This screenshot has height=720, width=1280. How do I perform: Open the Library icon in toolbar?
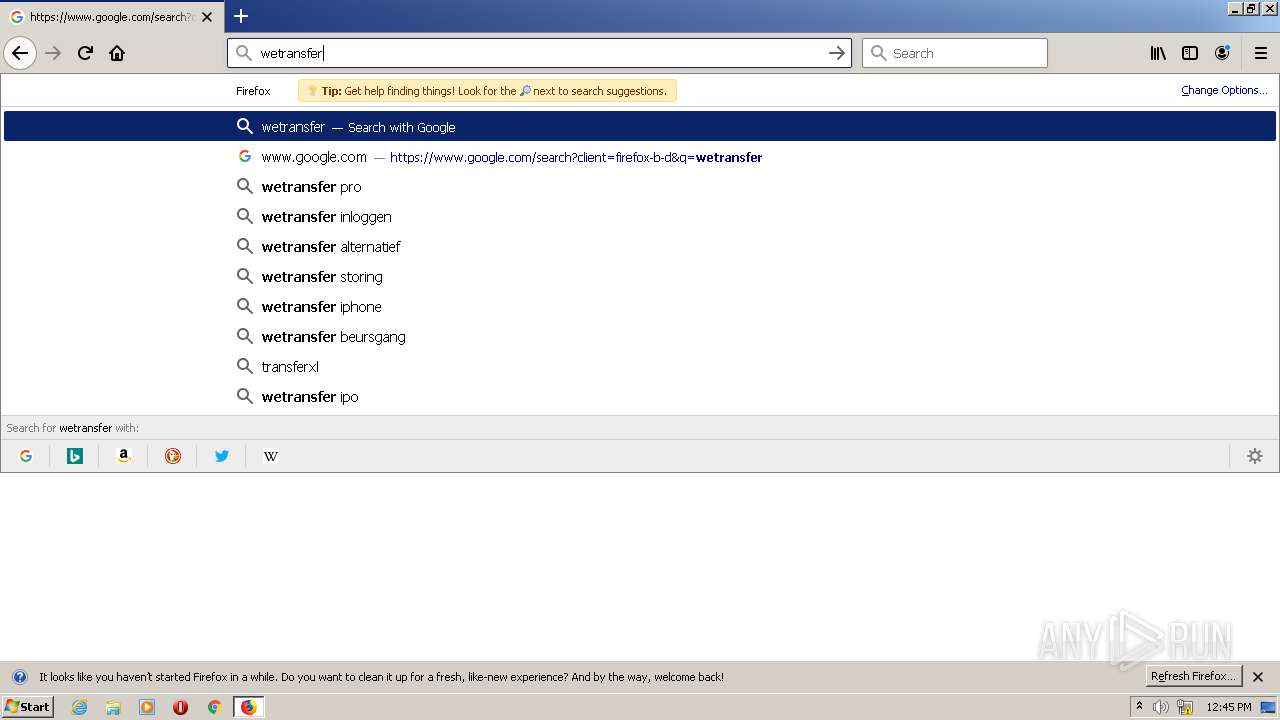click(x=1158, y=53)
